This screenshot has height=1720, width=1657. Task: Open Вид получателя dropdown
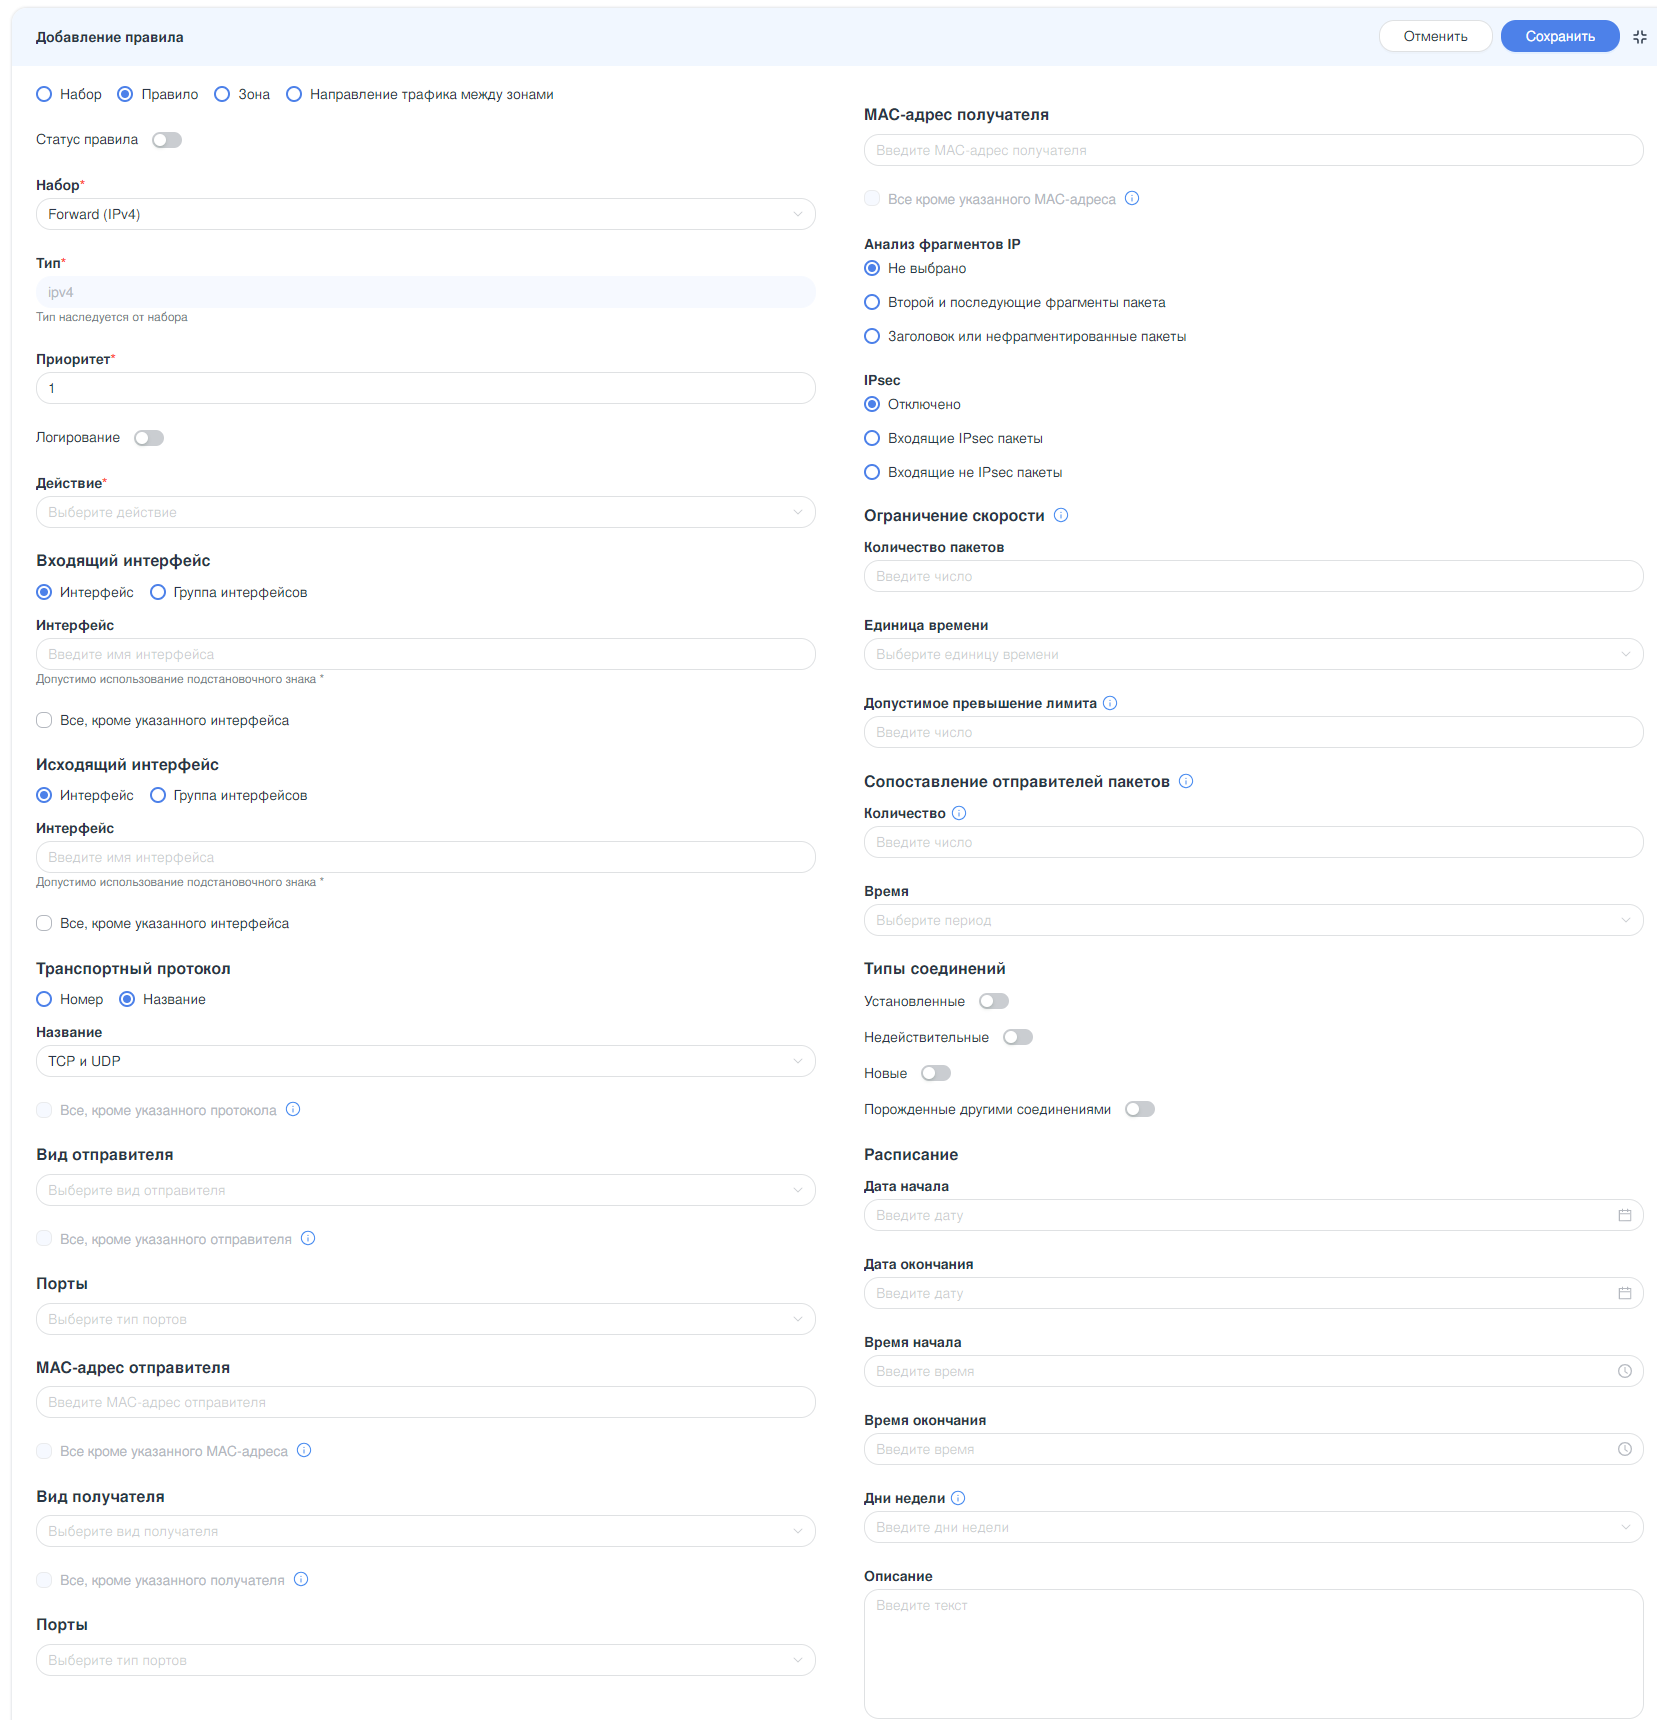[426, 1531]
